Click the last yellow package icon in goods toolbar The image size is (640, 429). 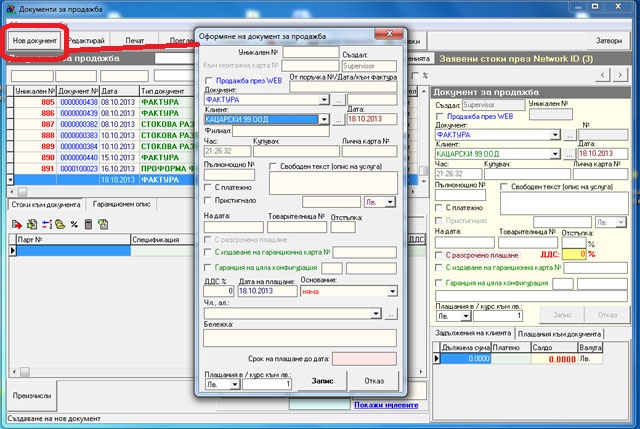103,224
